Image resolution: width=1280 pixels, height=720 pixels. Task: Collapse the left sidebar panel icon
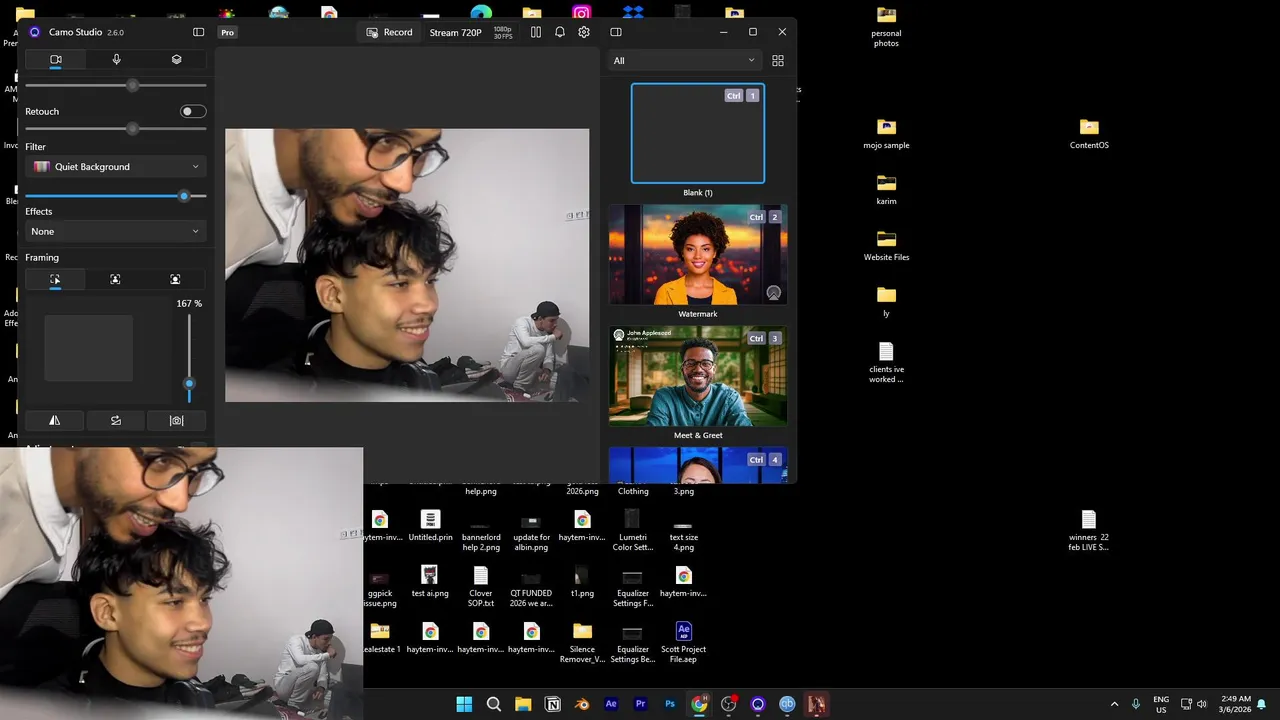click(198, 32)
